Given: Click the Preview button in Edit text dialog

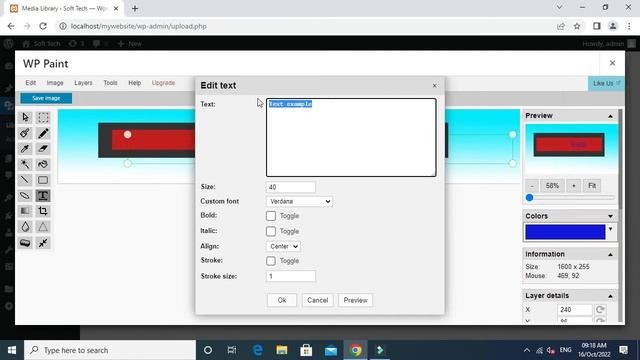Looking at the screenshot, I should point(356,300).
